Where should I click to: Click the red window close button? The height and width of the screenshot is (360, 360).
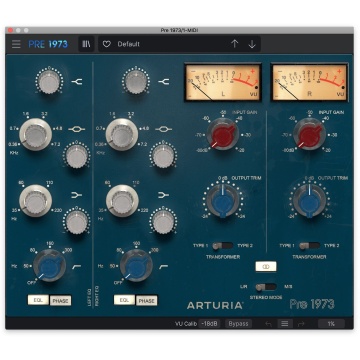pyautogui.click(x=10, y=30)
